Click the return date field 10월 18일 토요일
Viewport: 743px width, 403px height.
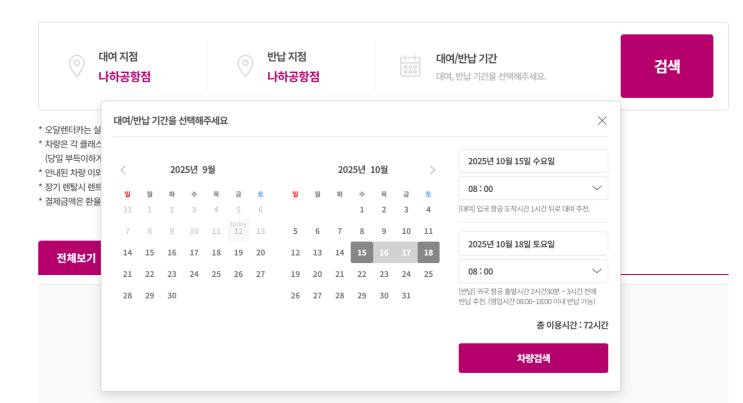pos(533,244)
